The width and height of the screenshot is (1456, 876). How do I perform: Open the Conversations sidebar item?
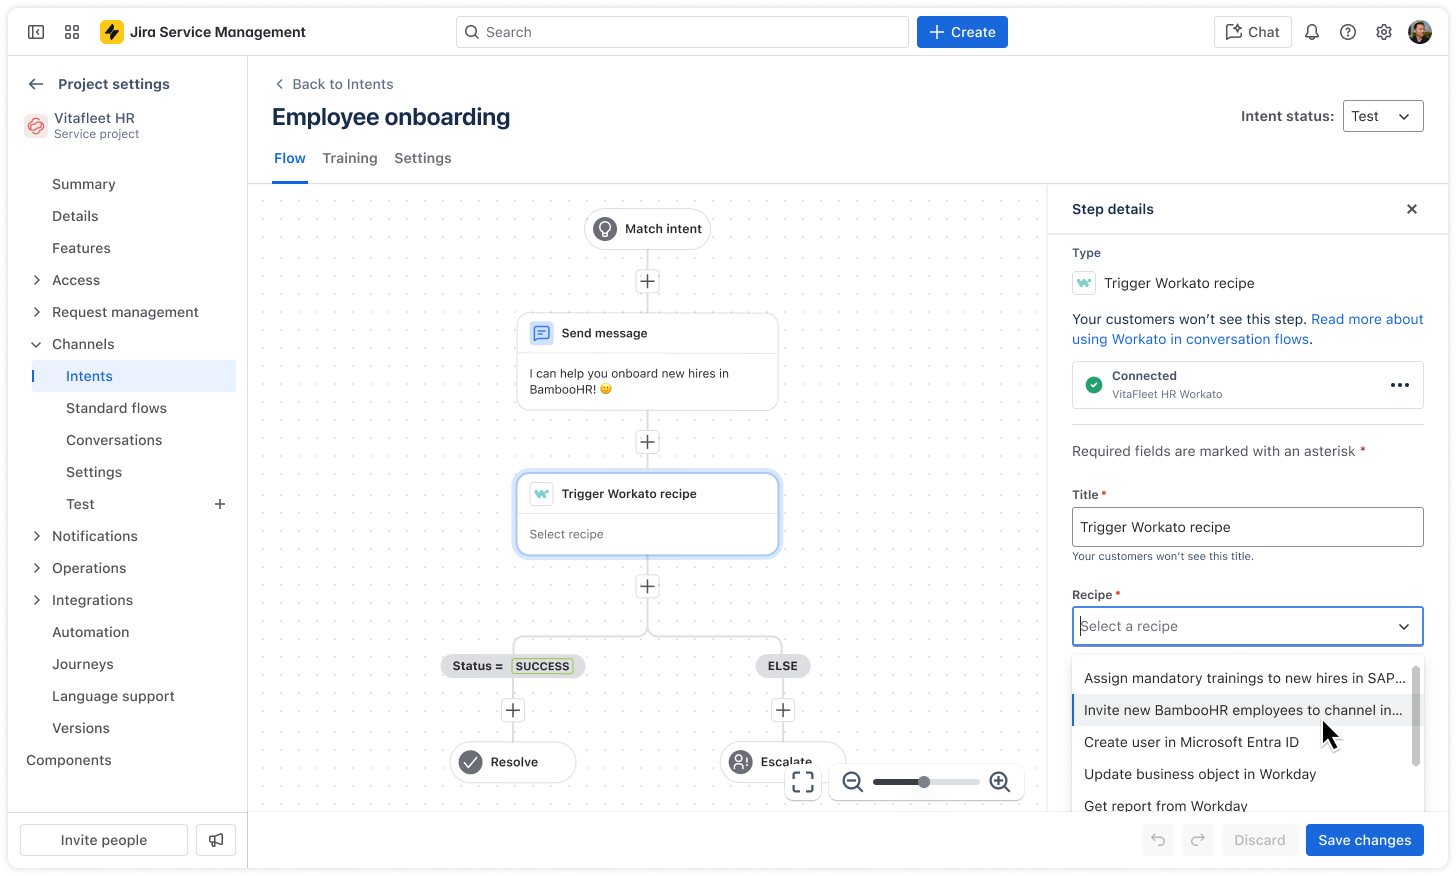tap(114, 439)
